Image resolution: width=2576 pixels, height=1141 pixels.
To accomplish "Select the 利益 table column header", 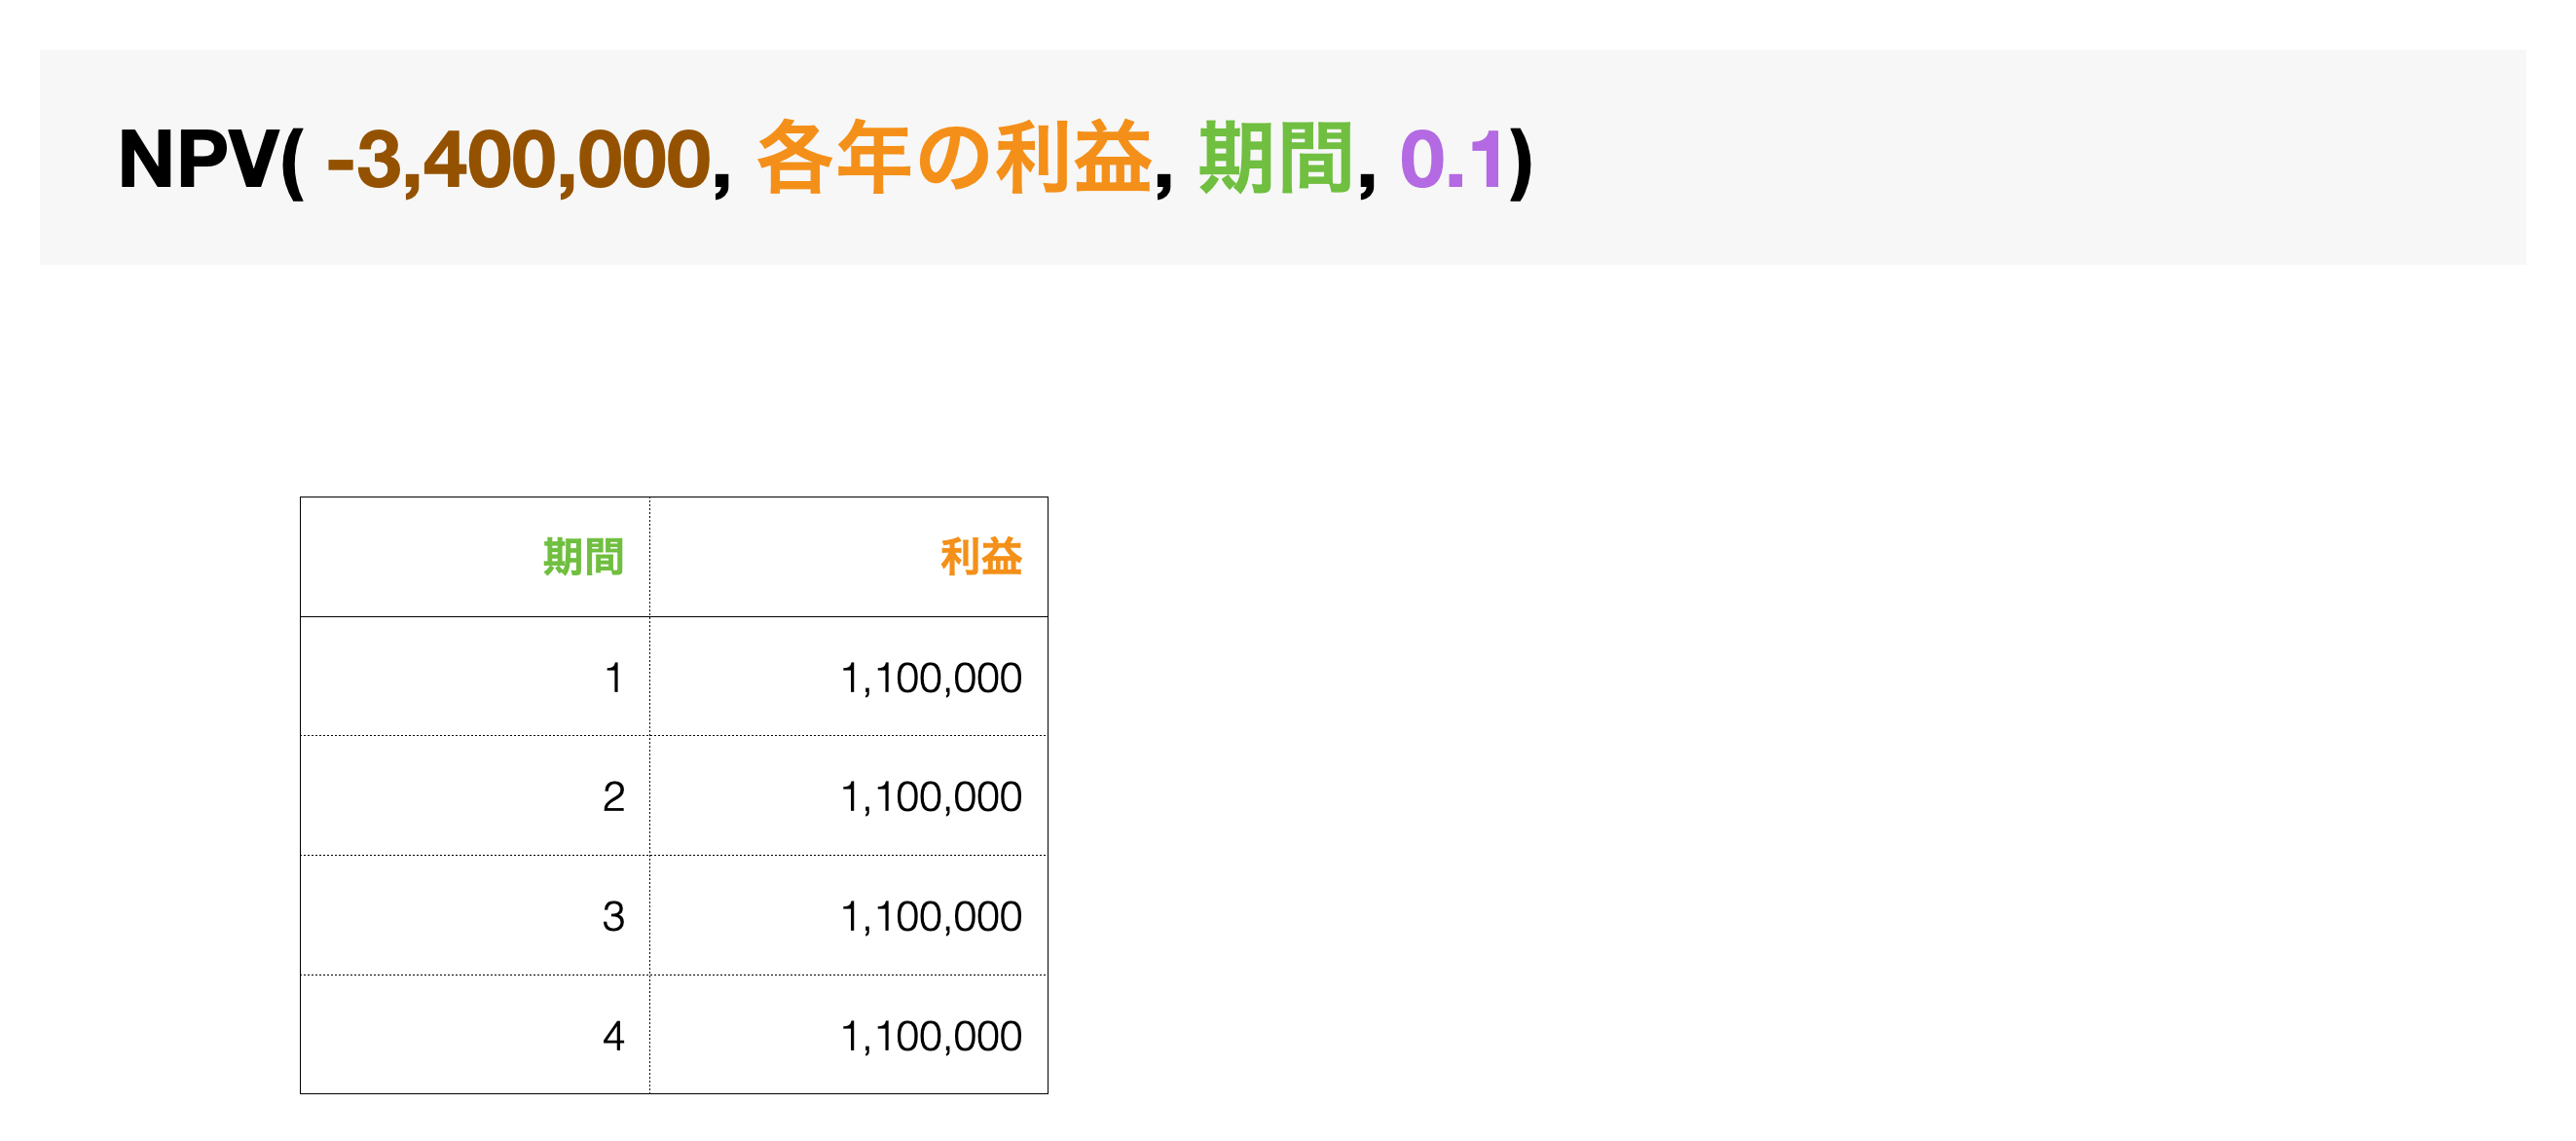I will 981,557.
